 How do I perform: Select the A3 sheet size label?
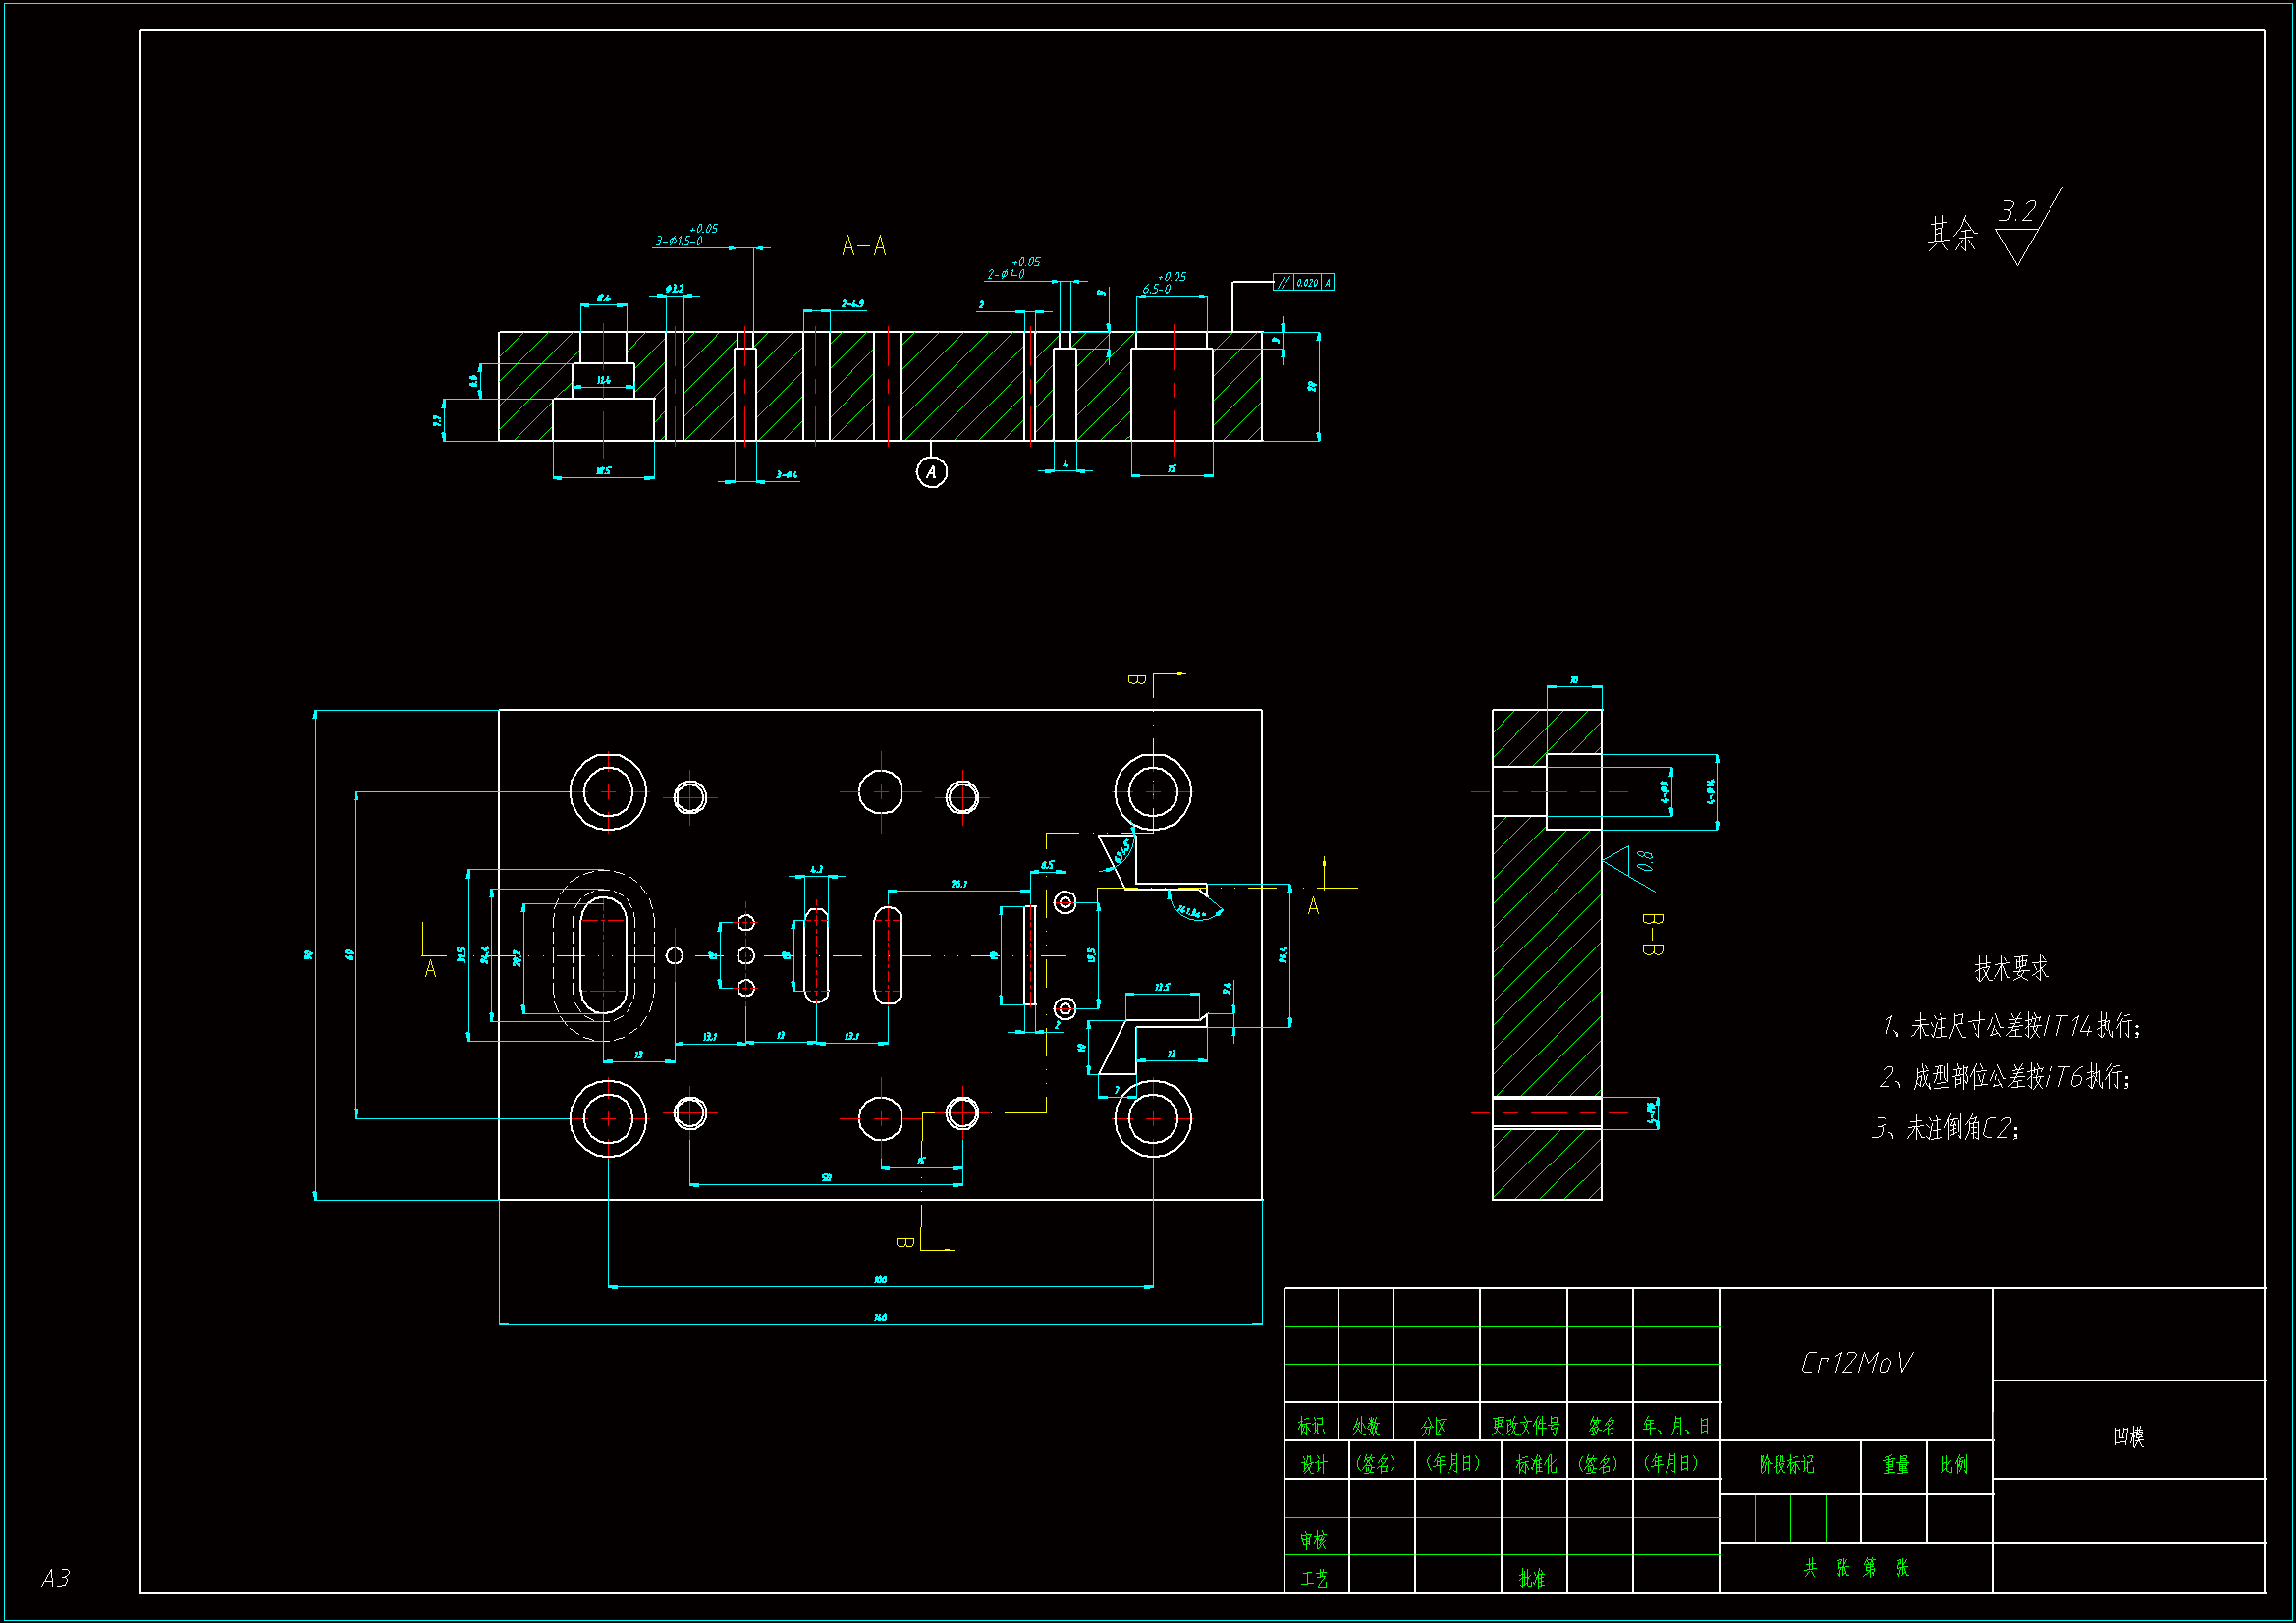coord(56,1578)
